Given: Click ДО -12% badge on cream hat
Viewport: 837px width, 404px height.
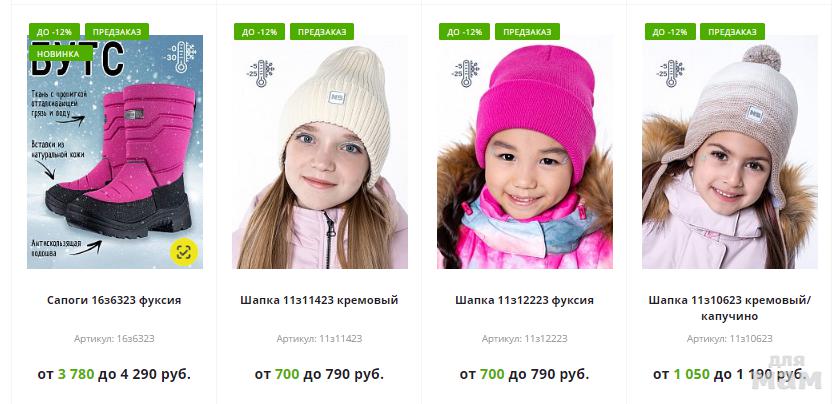Looking at the screenshot, I should (x=259, y=31).
